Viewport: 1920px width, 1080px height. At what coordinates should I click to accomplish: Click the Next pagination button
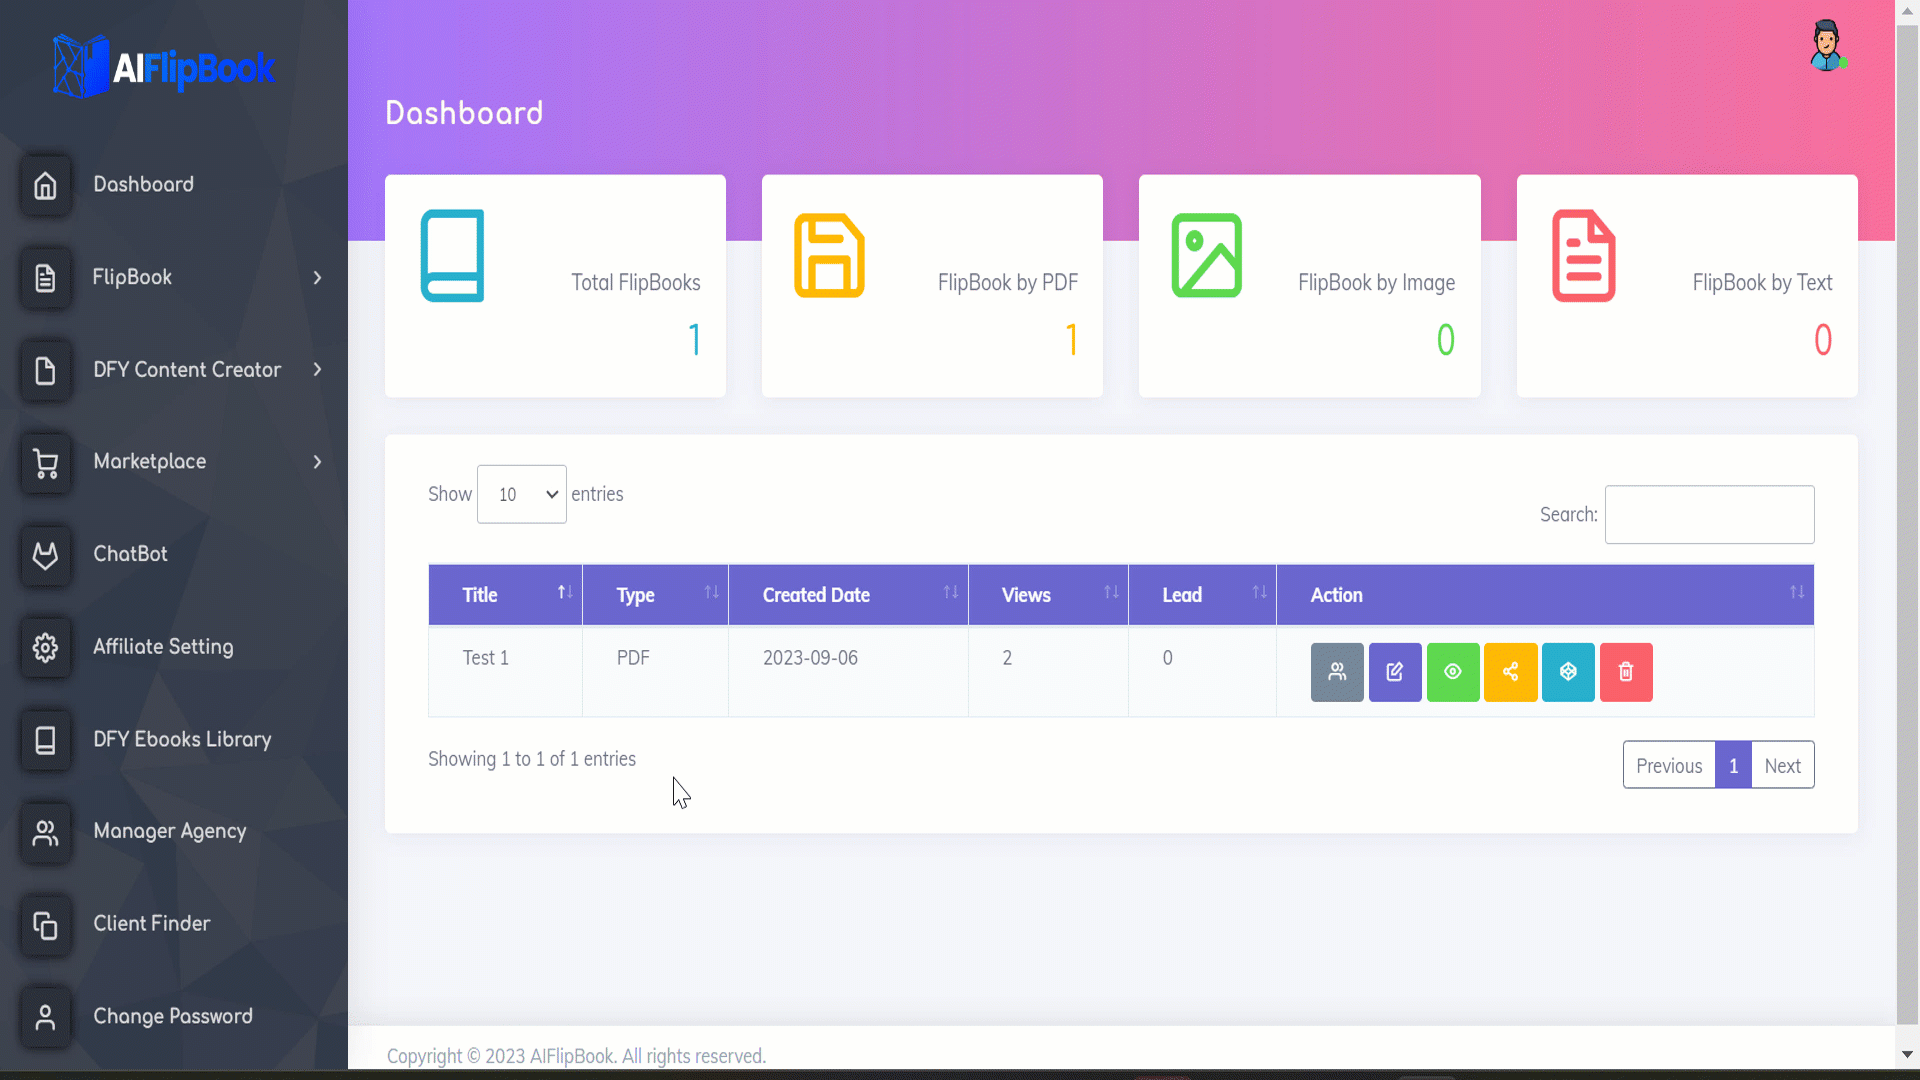1782,766
